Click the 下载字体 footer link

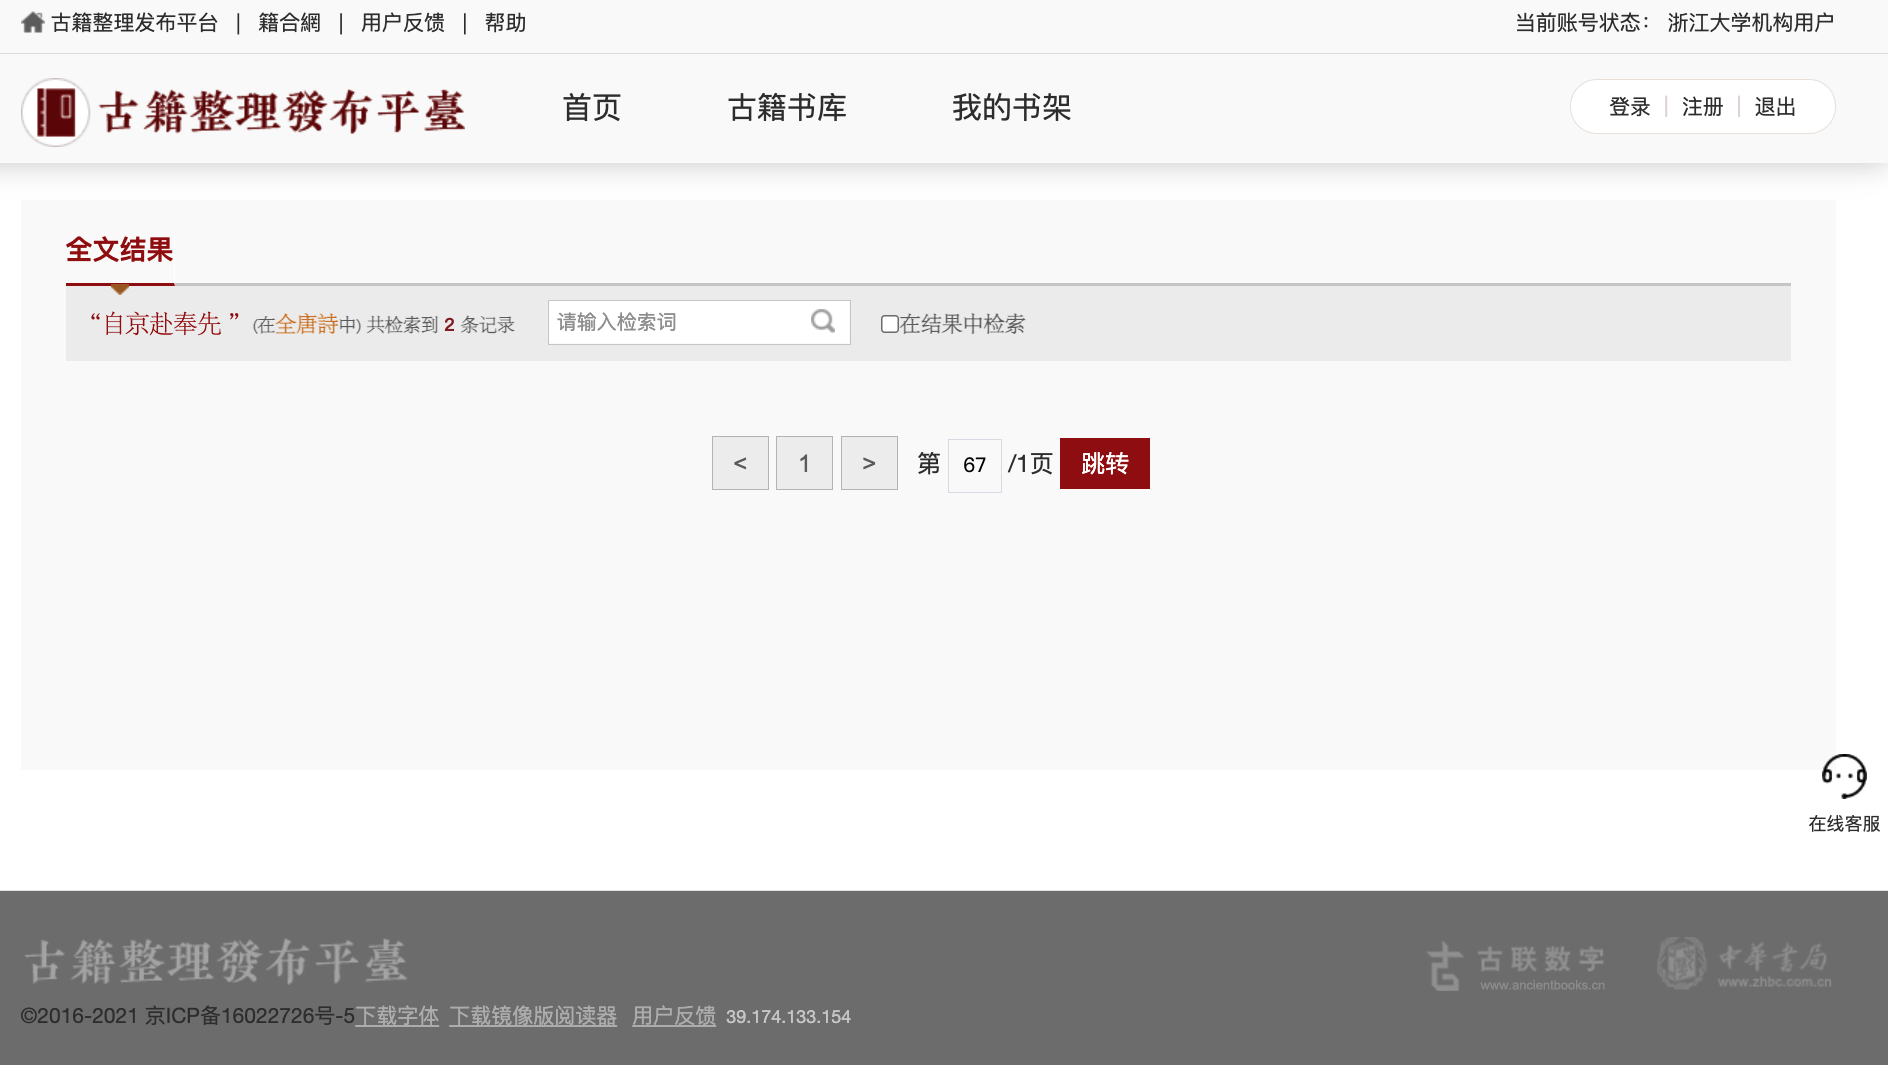[397, 1016]
